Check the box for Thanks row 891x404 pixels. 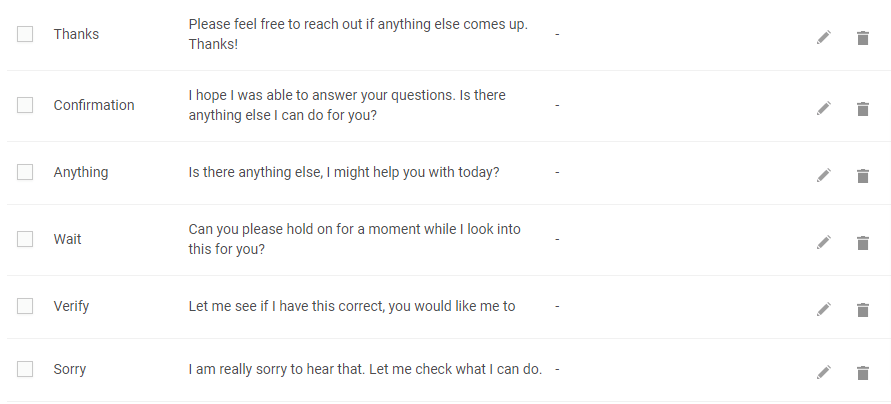pyautogui.click(x=25, y=34)
